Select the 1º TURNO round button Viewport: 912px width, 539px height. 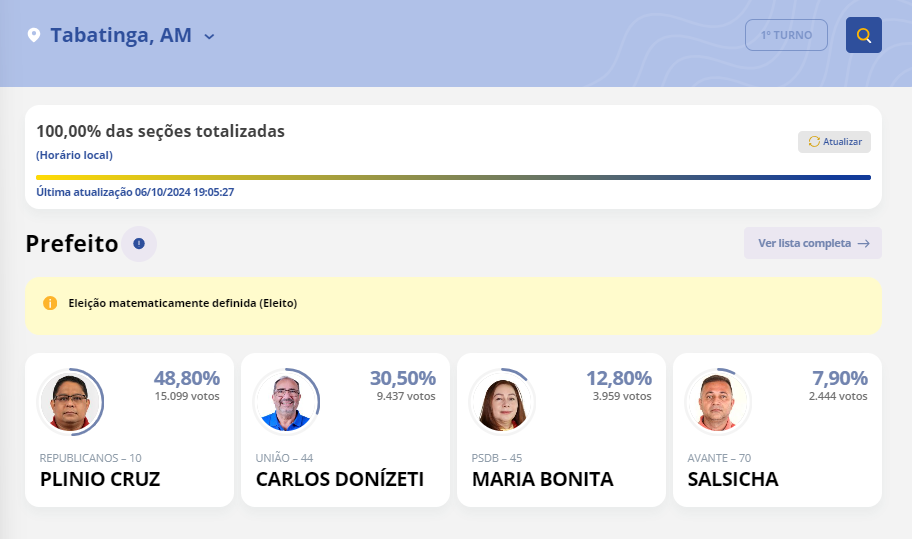pyautogui.click(x=786, y=35)
